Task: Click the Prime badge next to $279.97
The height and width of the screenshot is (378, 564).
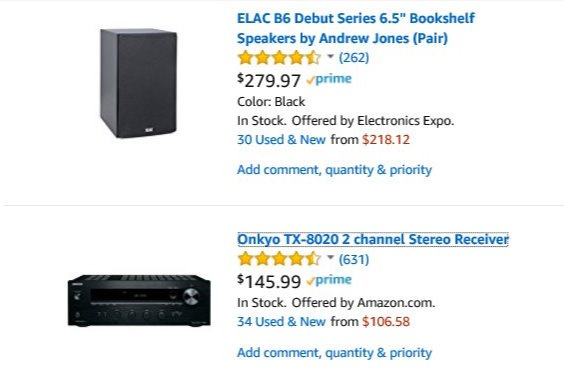Action: [329, 79]
